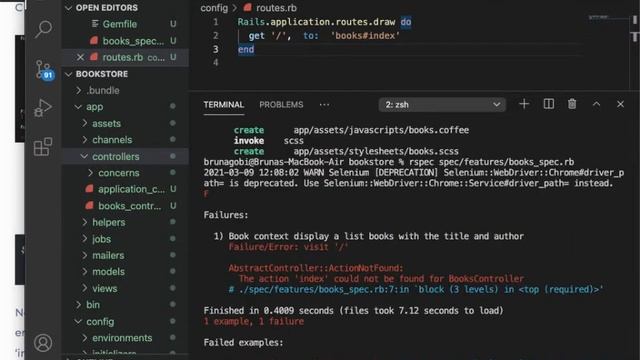This screenshot has width=640, height=360.
Task: Expand the jobs folder
Action: [84, 239]
